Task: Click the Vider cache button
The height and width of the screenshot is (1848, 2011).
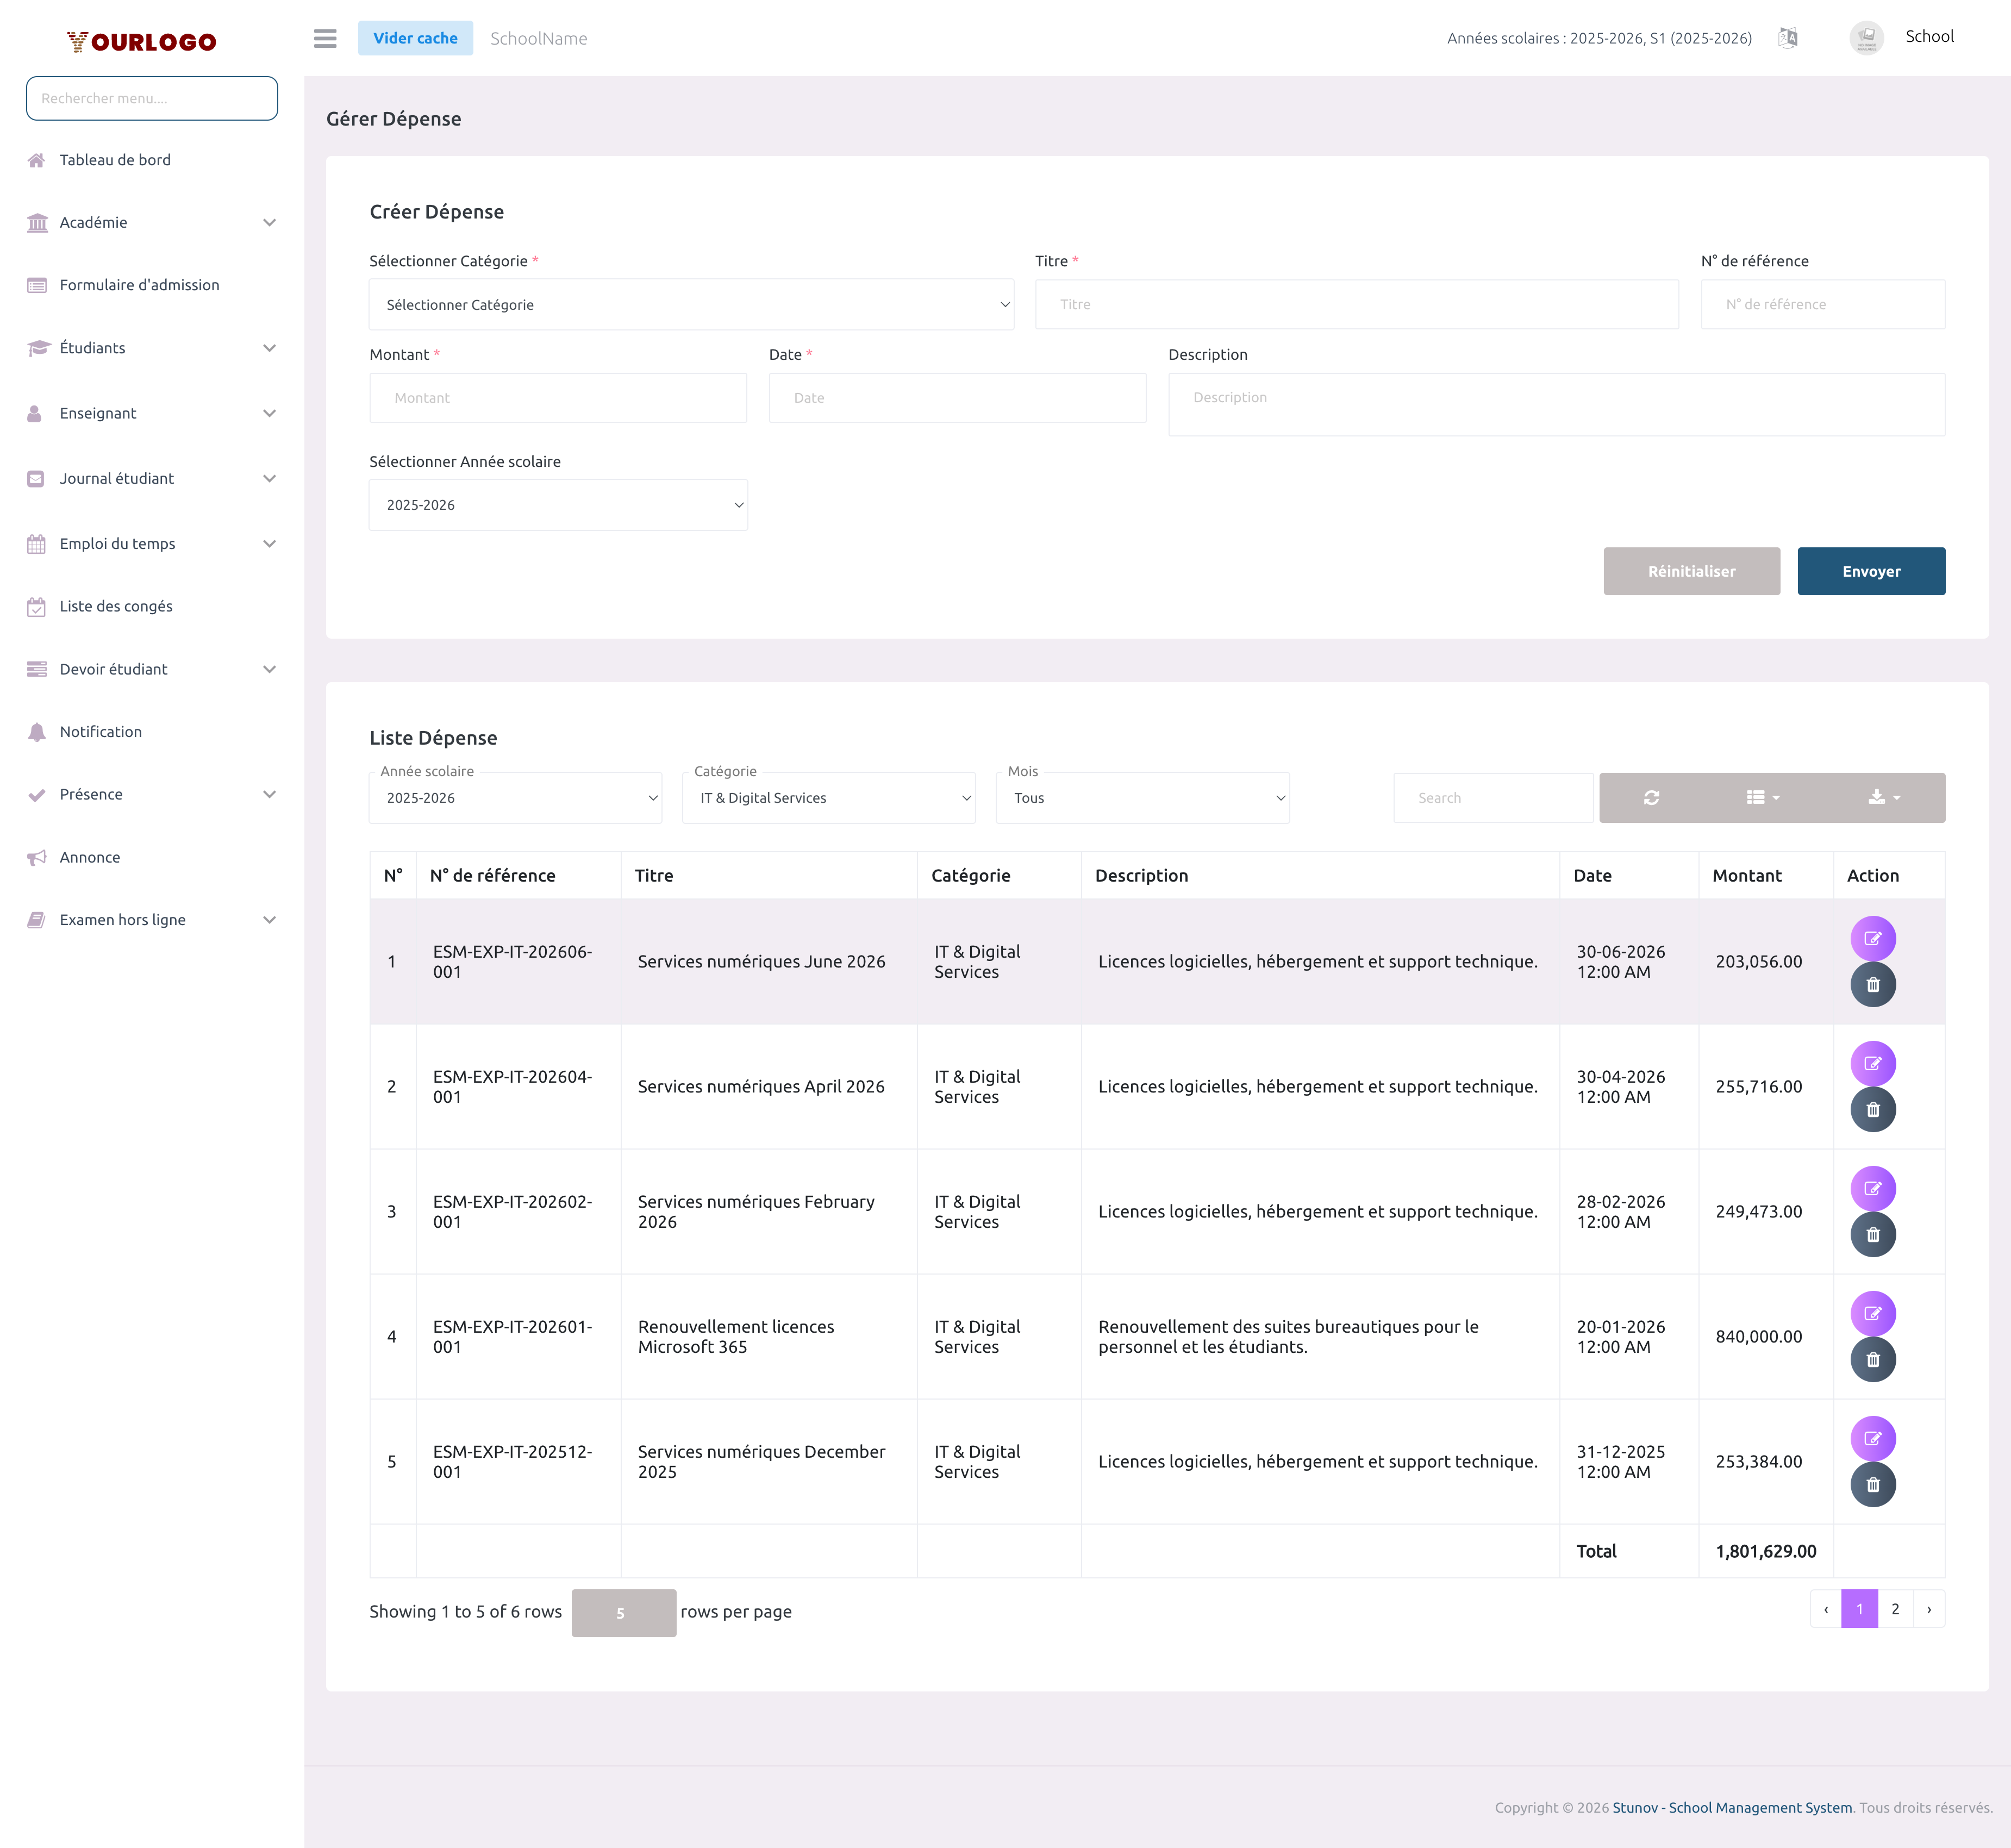Action: (415, 38)
